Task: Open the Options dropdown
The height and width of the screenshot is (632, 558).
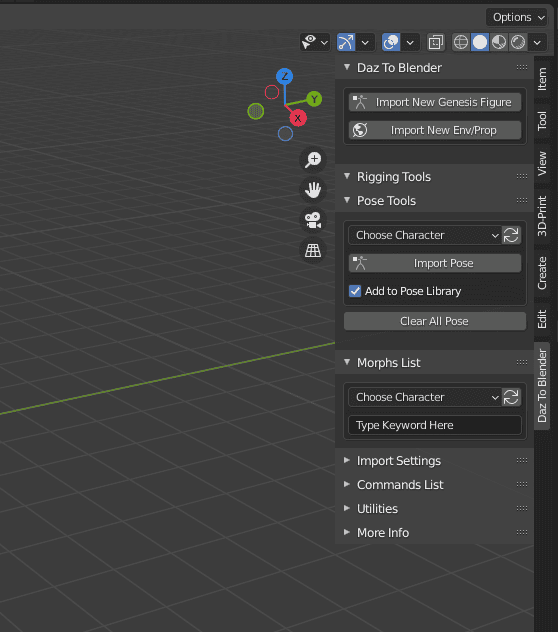Action: [516, 17]
